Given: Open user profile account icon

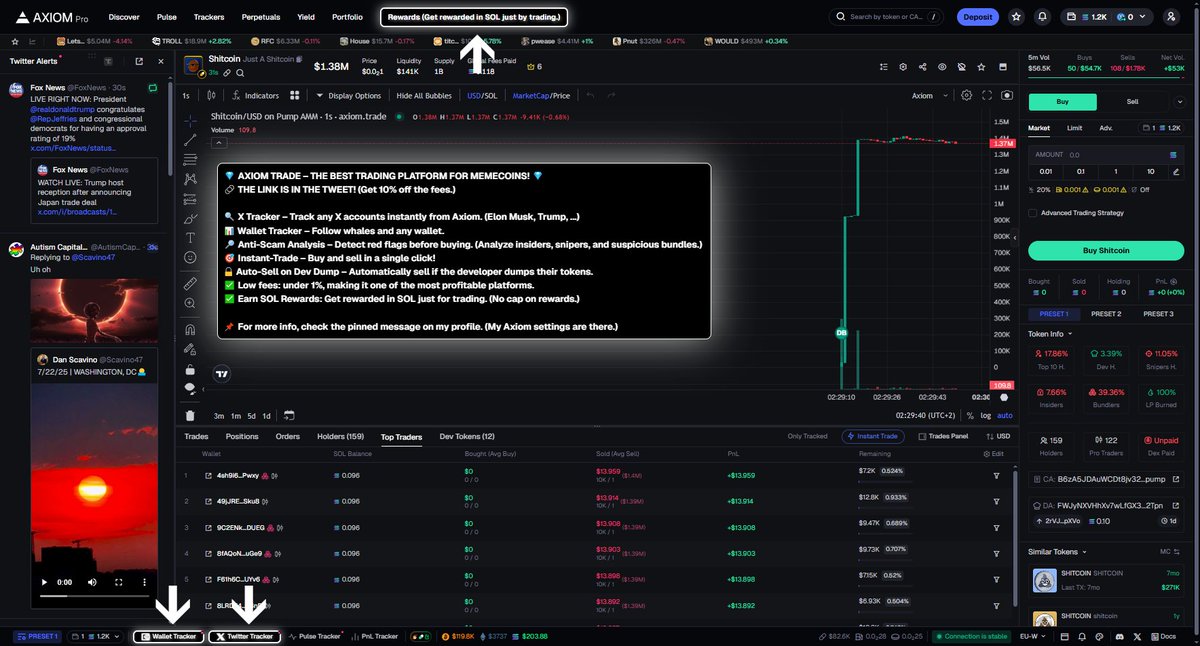Looking at the screenshot, I should (1171, 17).
